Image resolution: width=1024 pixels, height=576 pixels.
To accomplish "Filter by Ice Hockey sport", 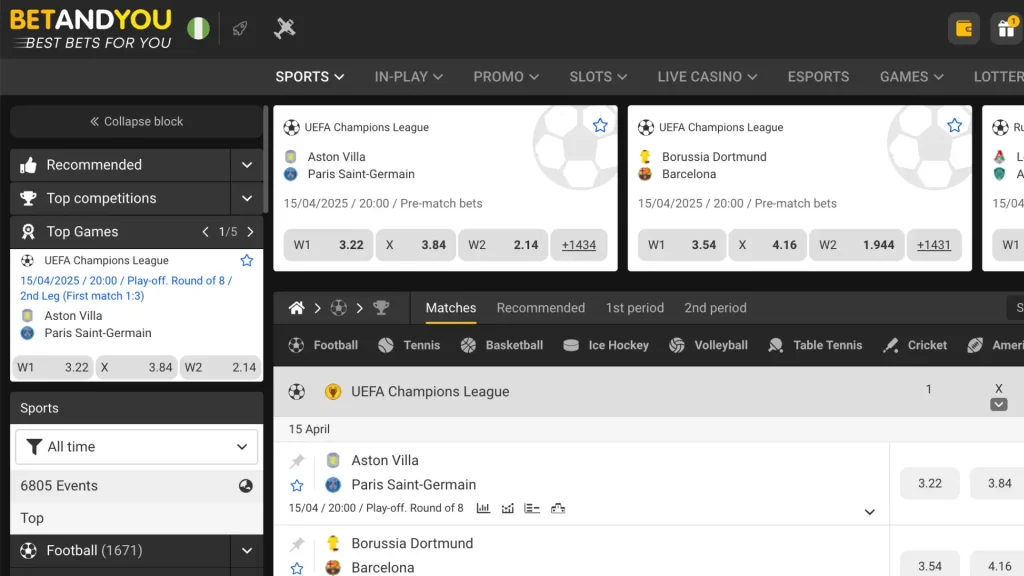I will [605, 345].
